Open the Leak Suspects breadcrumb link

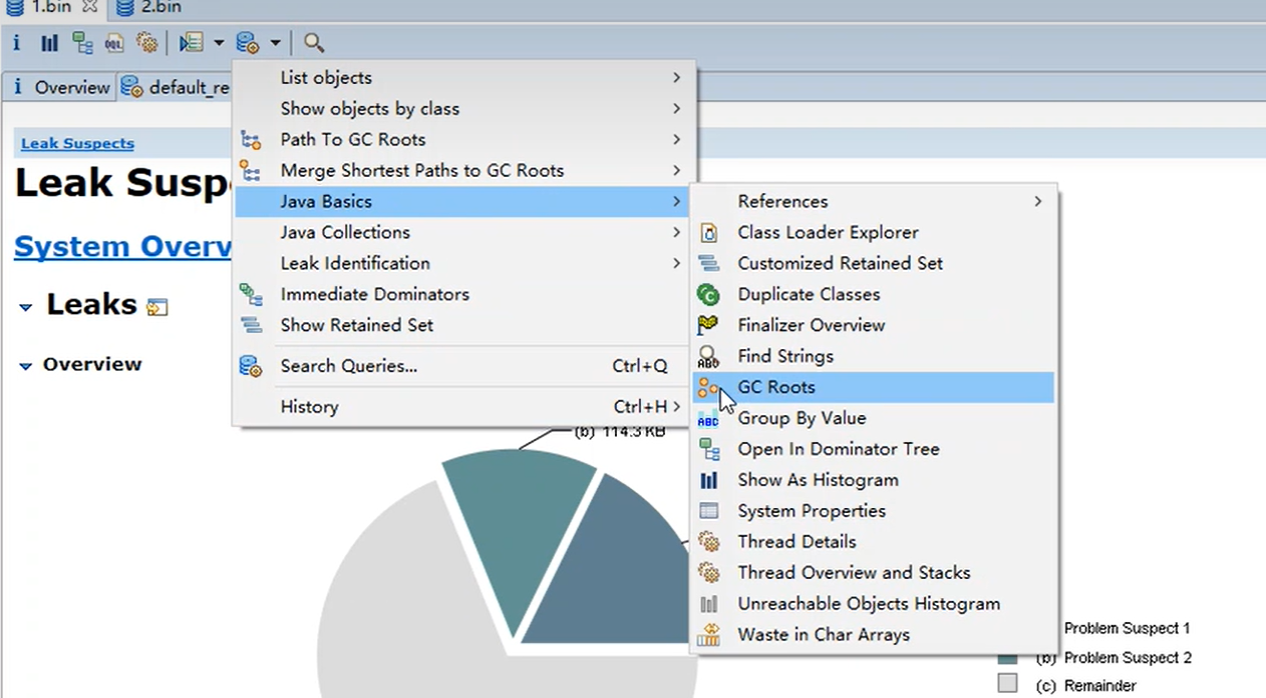[x=78, y=143]
